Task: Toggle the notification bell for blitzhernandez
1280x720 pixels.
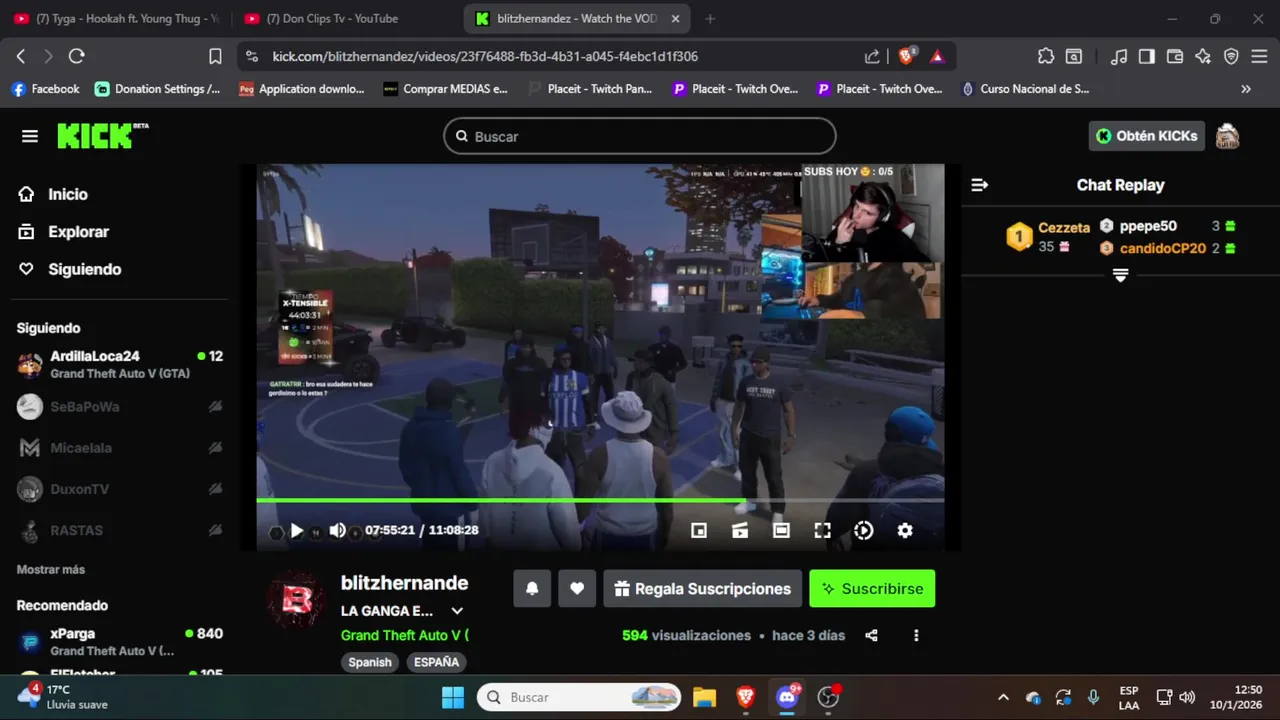Action: [x=532, y=589]
